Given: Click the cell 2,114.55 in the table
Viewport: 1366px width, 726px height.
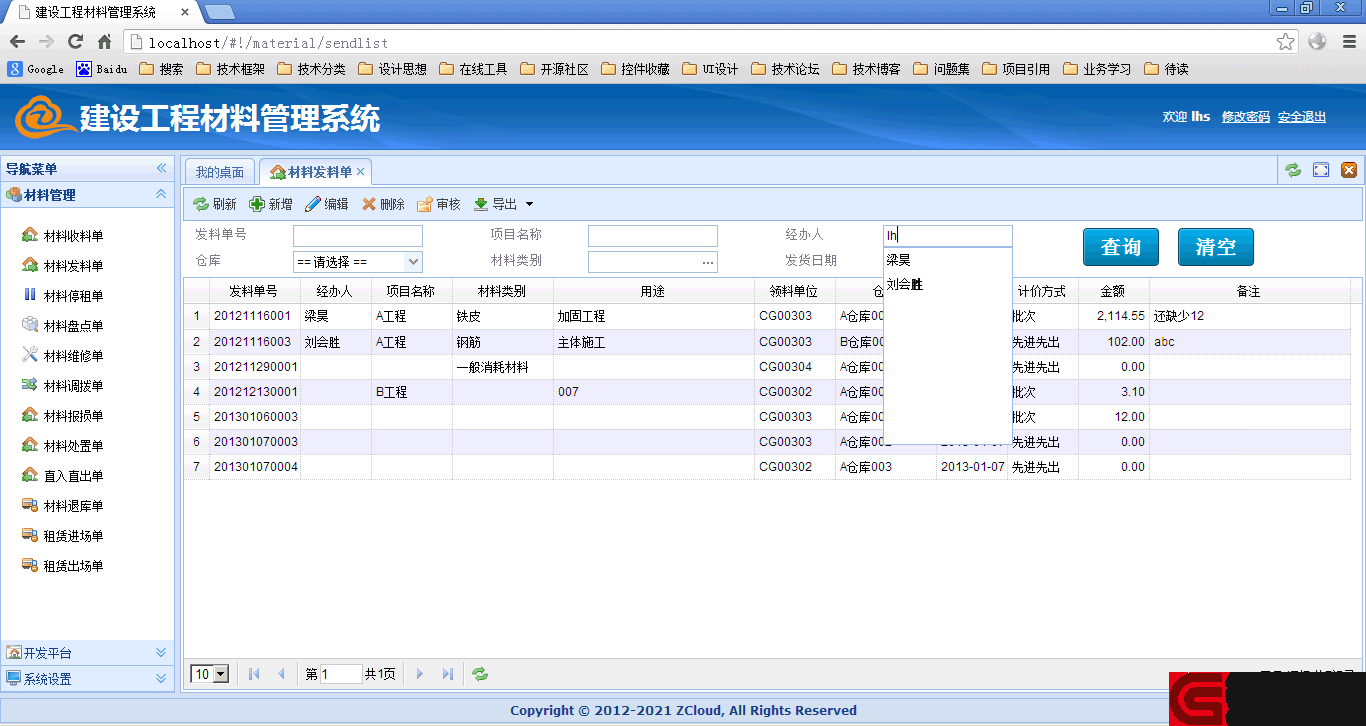Looking at the screenshot, I should pyautogui.click(x=1113, y=316).
